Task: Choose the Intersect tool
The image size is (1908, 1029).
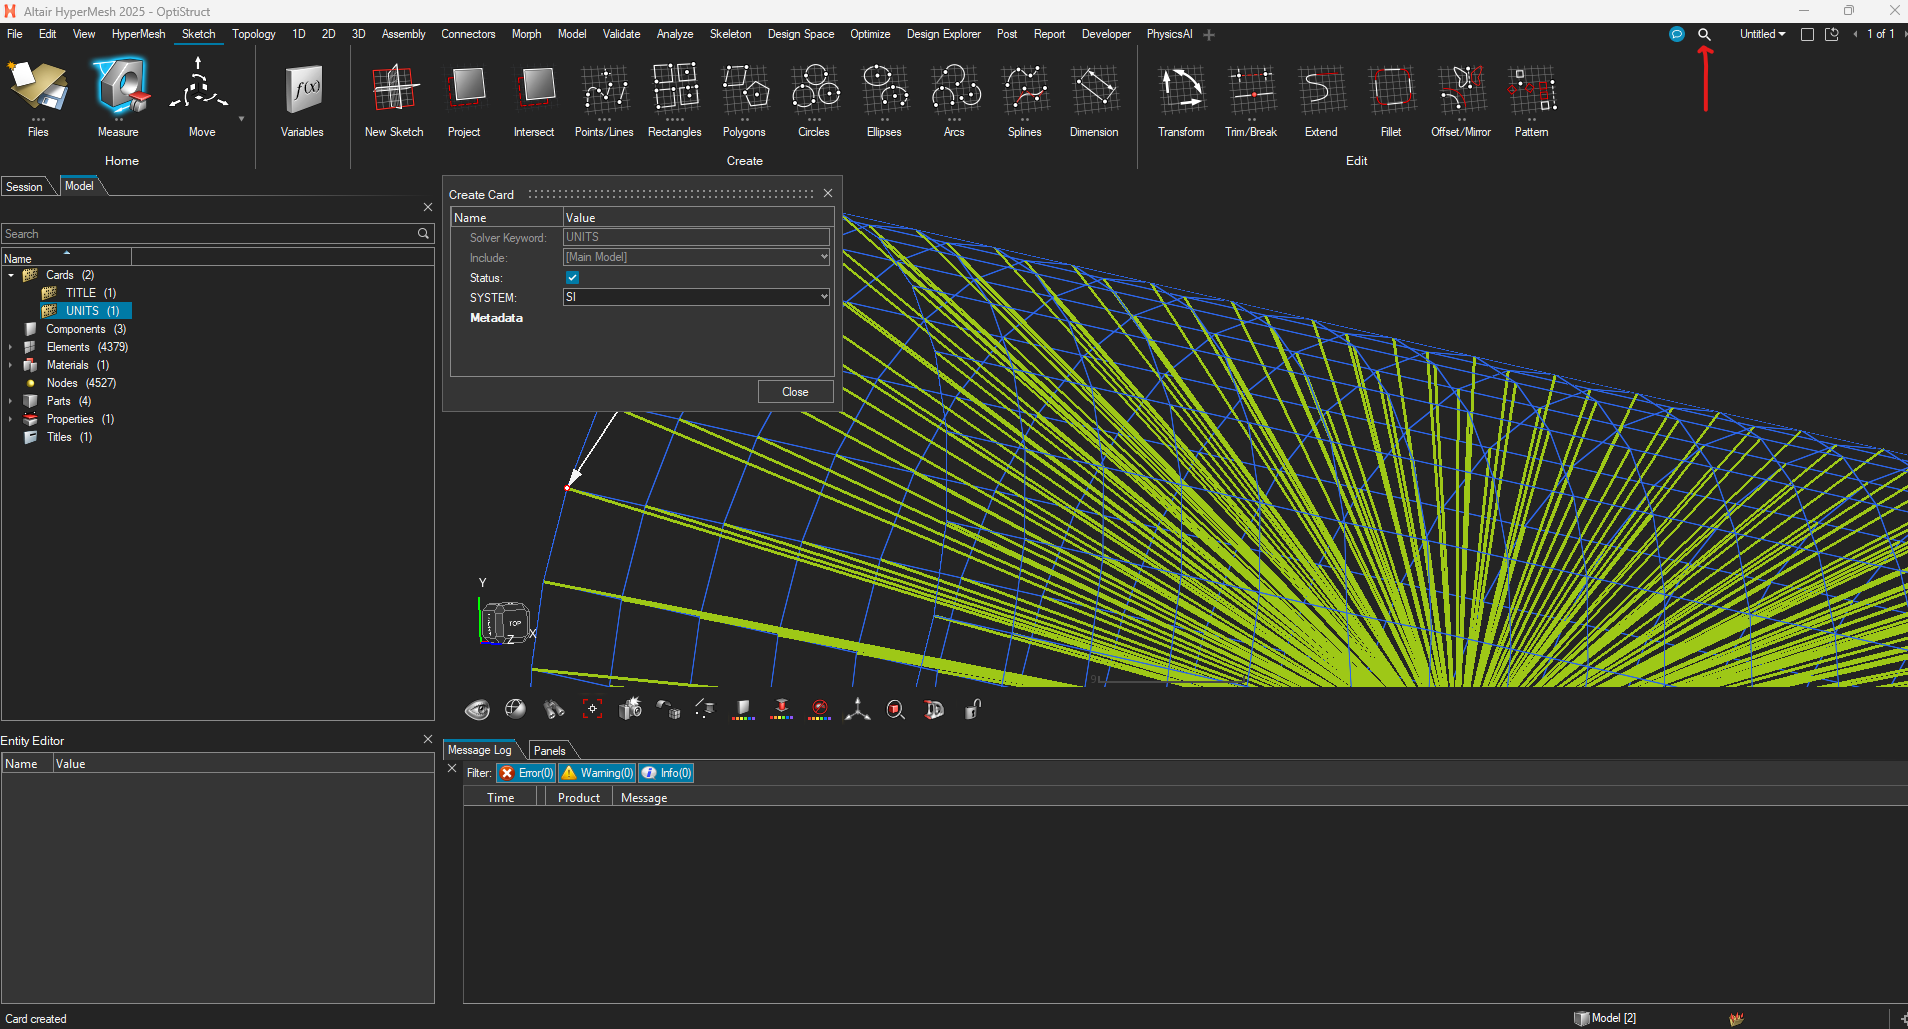Action: click(534, 98)
